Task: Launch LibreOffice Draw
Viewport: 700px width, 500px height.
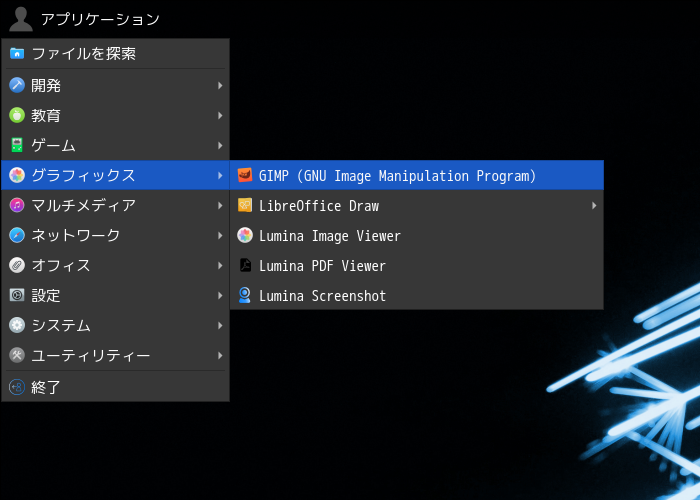Action: (417, 205)
